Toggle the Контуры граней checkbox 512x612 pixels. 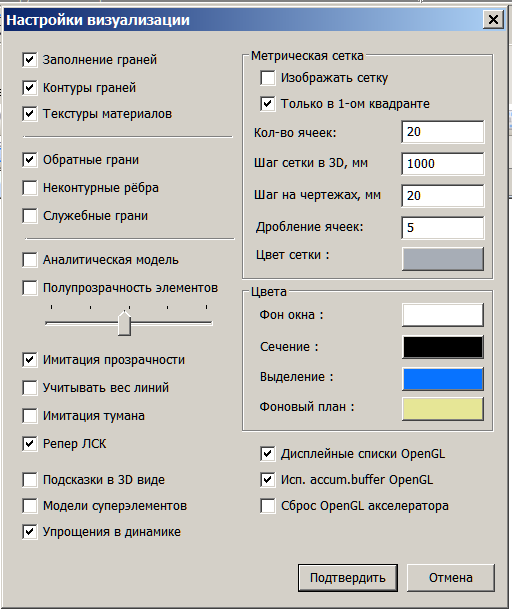pyautogui.click(x=30, y=88)
